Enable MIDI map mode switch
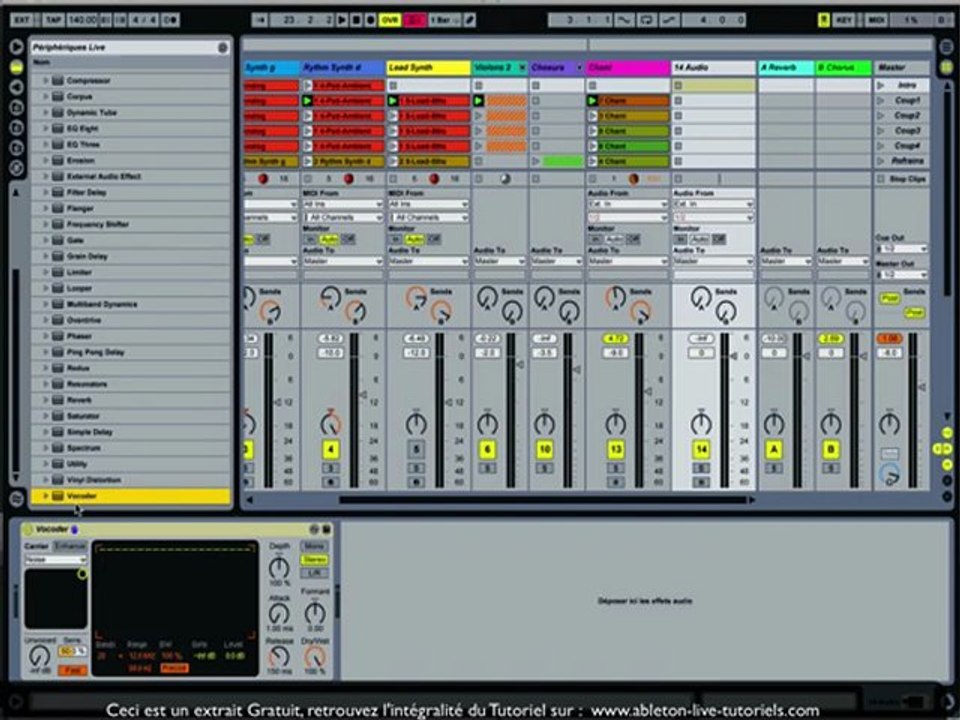 point(876,20)
